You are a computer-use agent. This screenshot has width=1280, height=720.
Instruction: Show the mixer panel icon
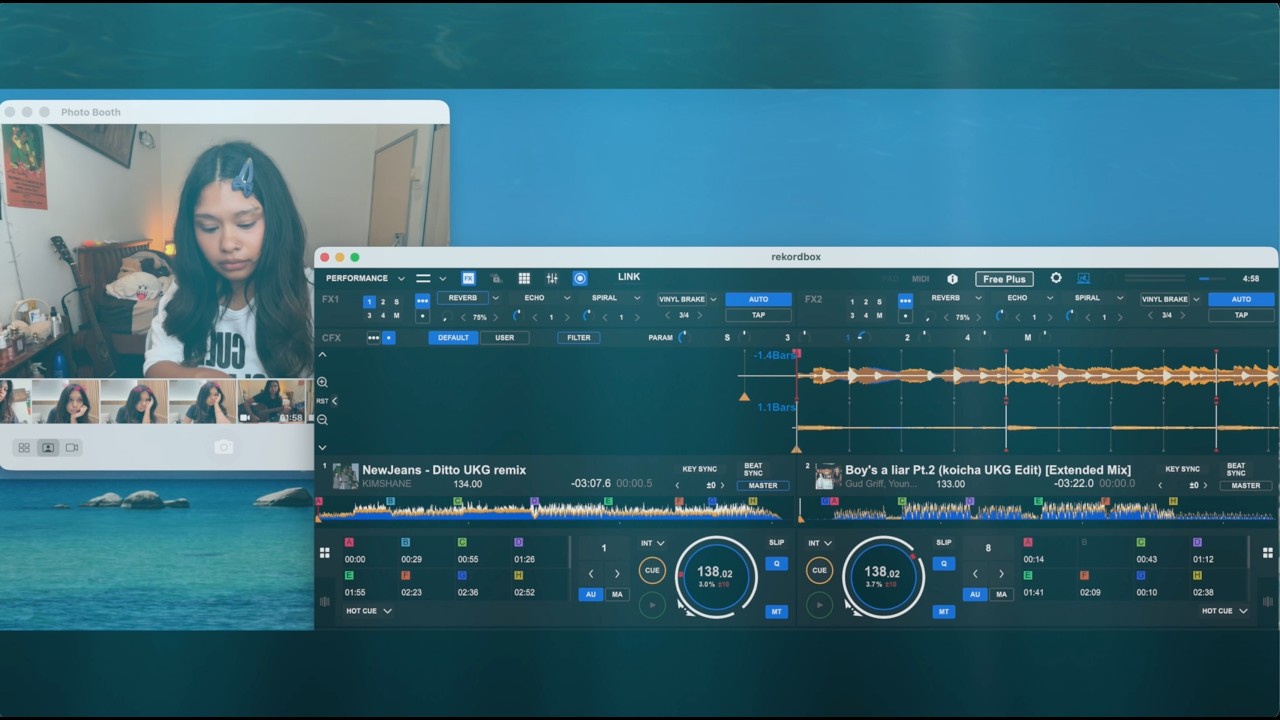(552, 278)
